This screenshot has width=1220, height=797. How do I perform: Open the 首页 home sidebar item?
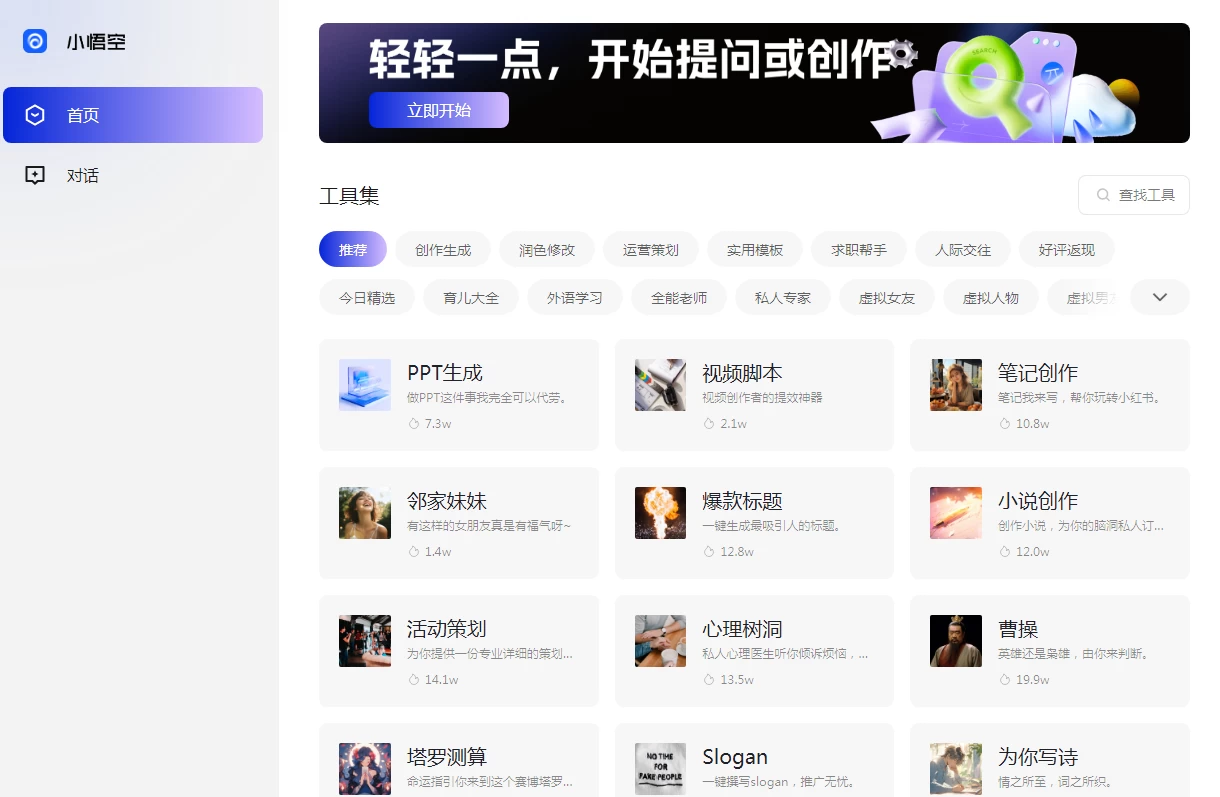(132, 115)
